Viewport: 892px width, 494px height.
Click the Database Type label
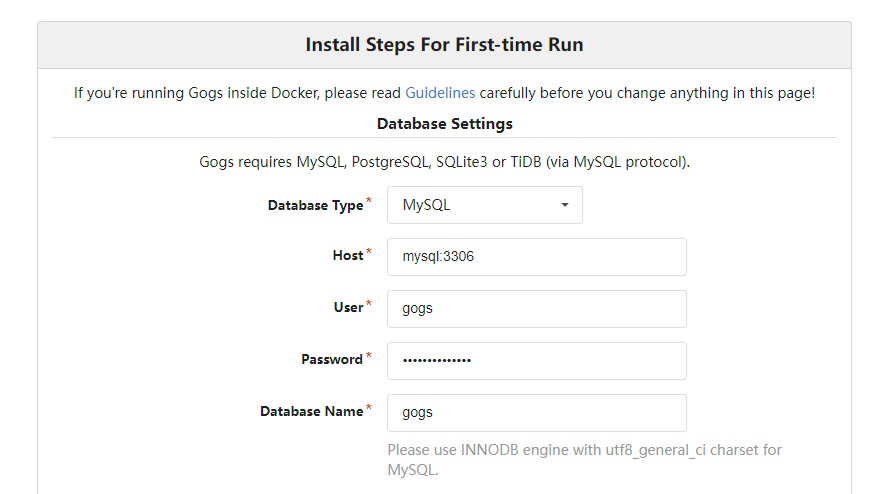[x=315, y=205]
